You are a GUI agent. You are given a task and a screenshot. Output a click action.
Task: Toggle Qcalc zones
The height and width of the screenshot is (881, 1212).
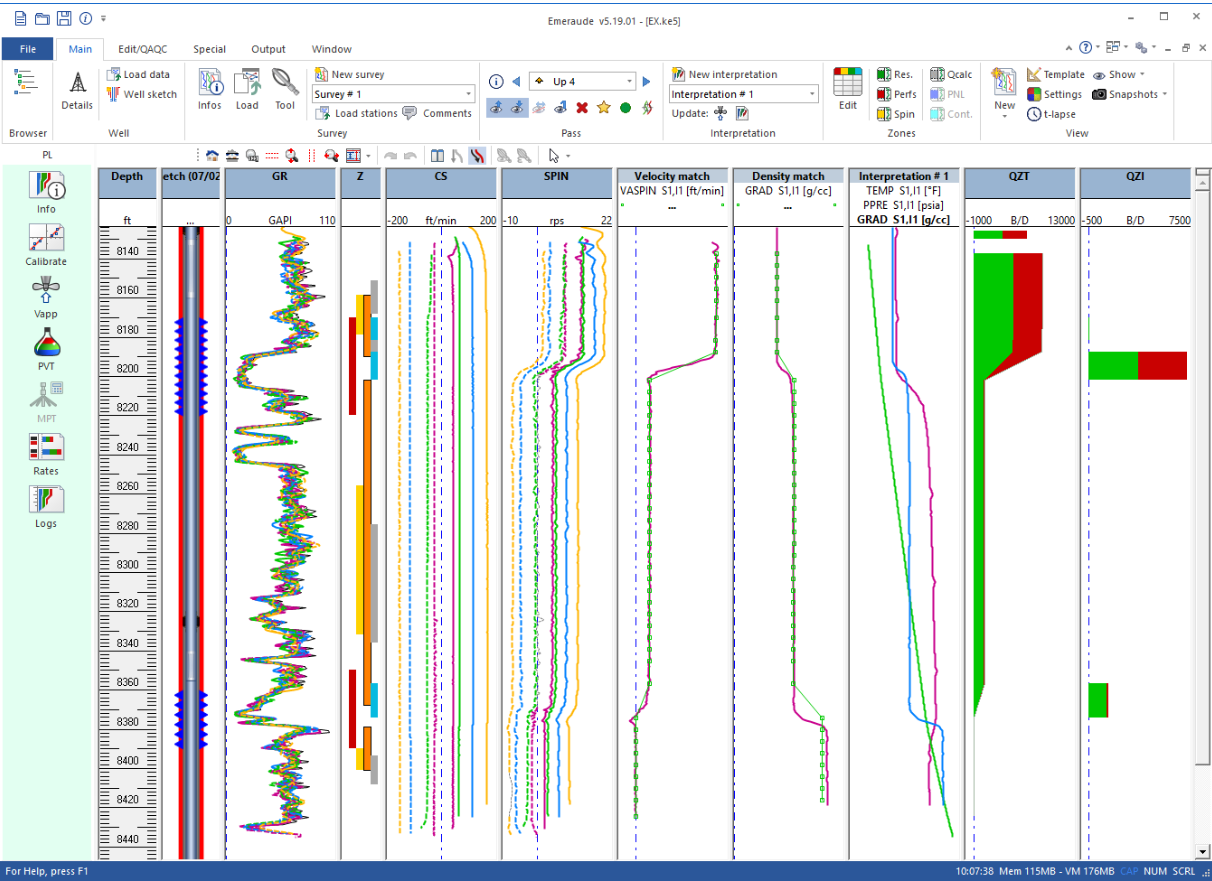point(951,74)
